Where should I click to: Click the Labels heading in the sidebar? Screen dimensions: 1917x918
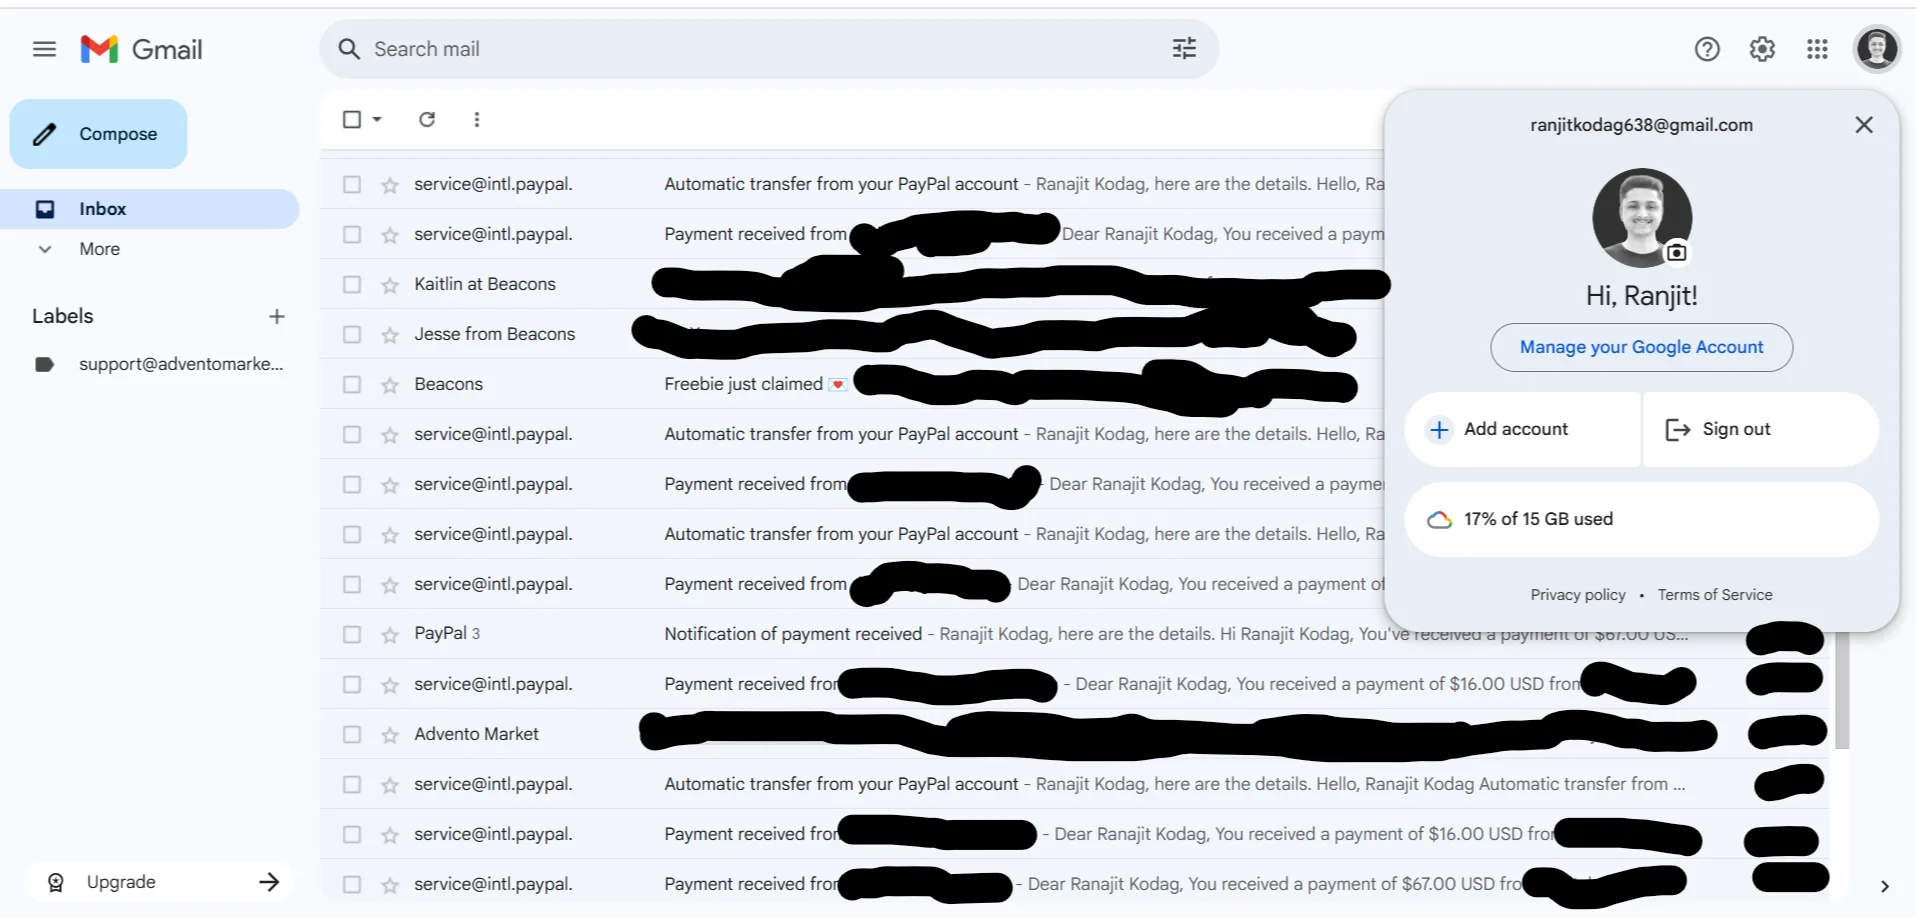pos(63,316)
